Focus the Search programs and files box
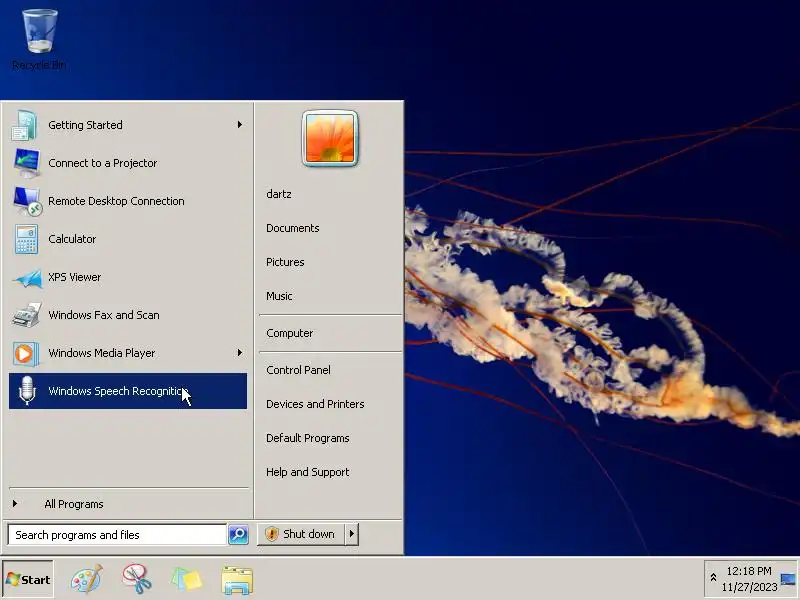The image size is (800, 600). click(x=117, y=535)
